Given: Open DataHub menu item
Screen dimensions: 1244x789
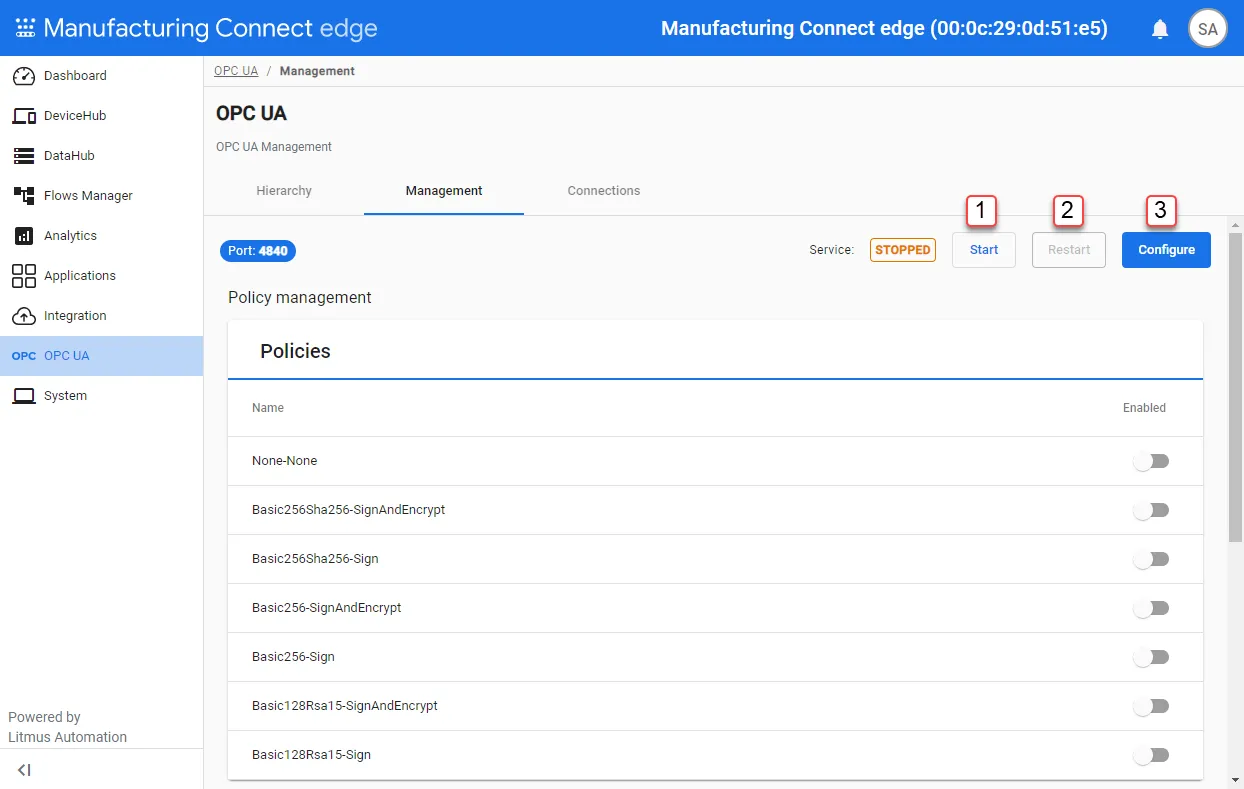Looking at the screenshot, I should tap(101, 156).
